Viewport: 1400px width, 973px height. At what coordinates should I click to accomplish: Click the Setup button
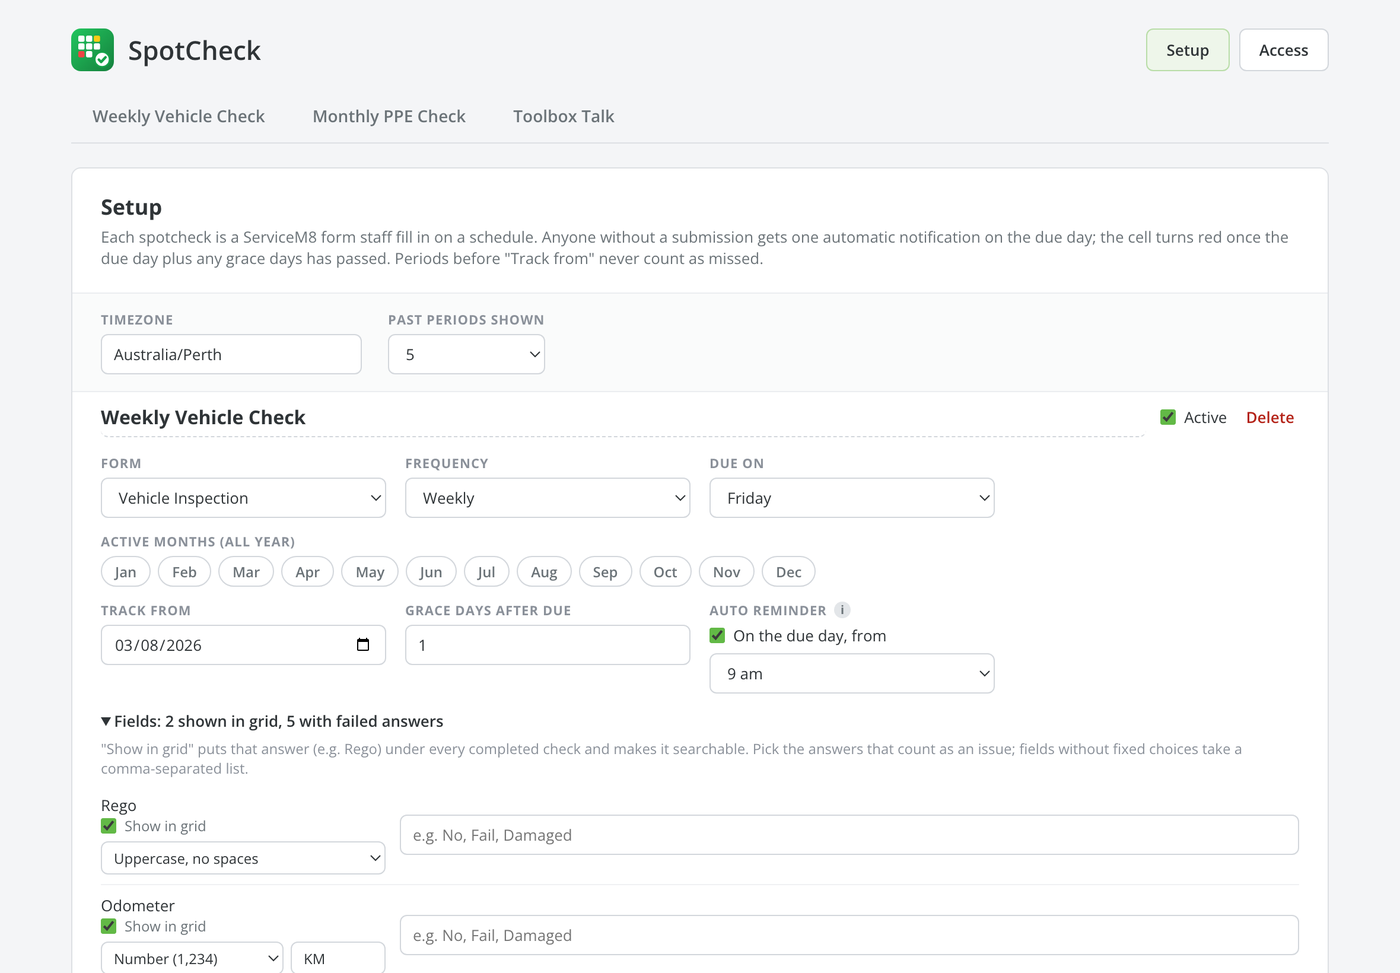1188,50
